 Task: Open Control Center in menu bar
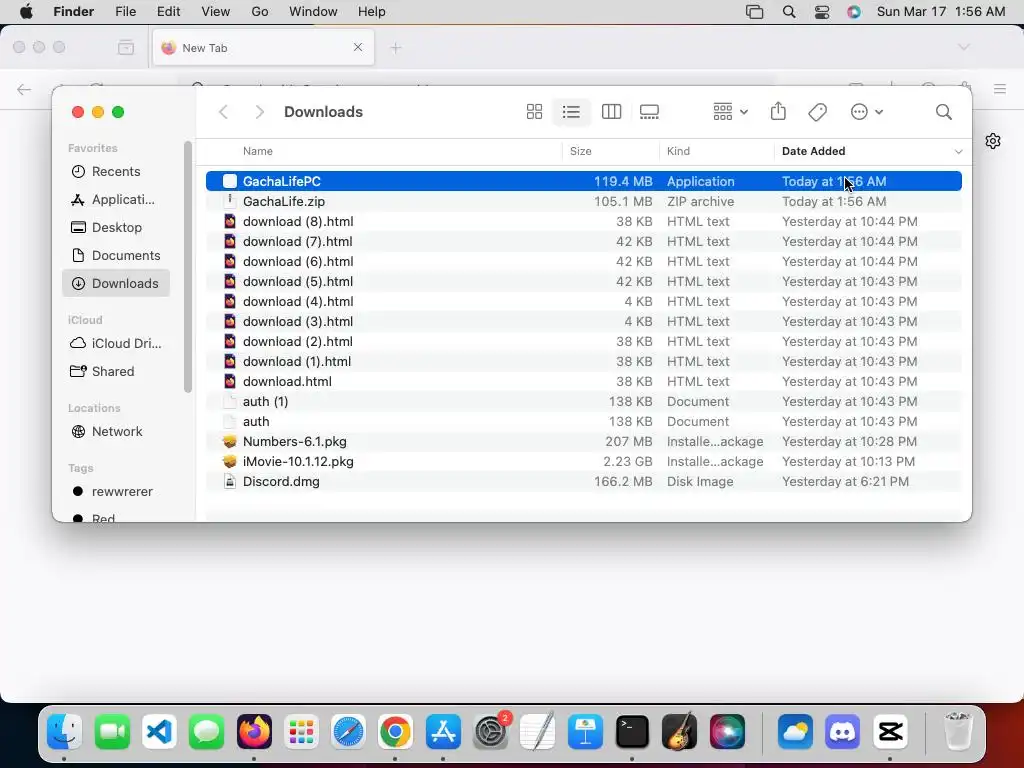coord(822,12)
